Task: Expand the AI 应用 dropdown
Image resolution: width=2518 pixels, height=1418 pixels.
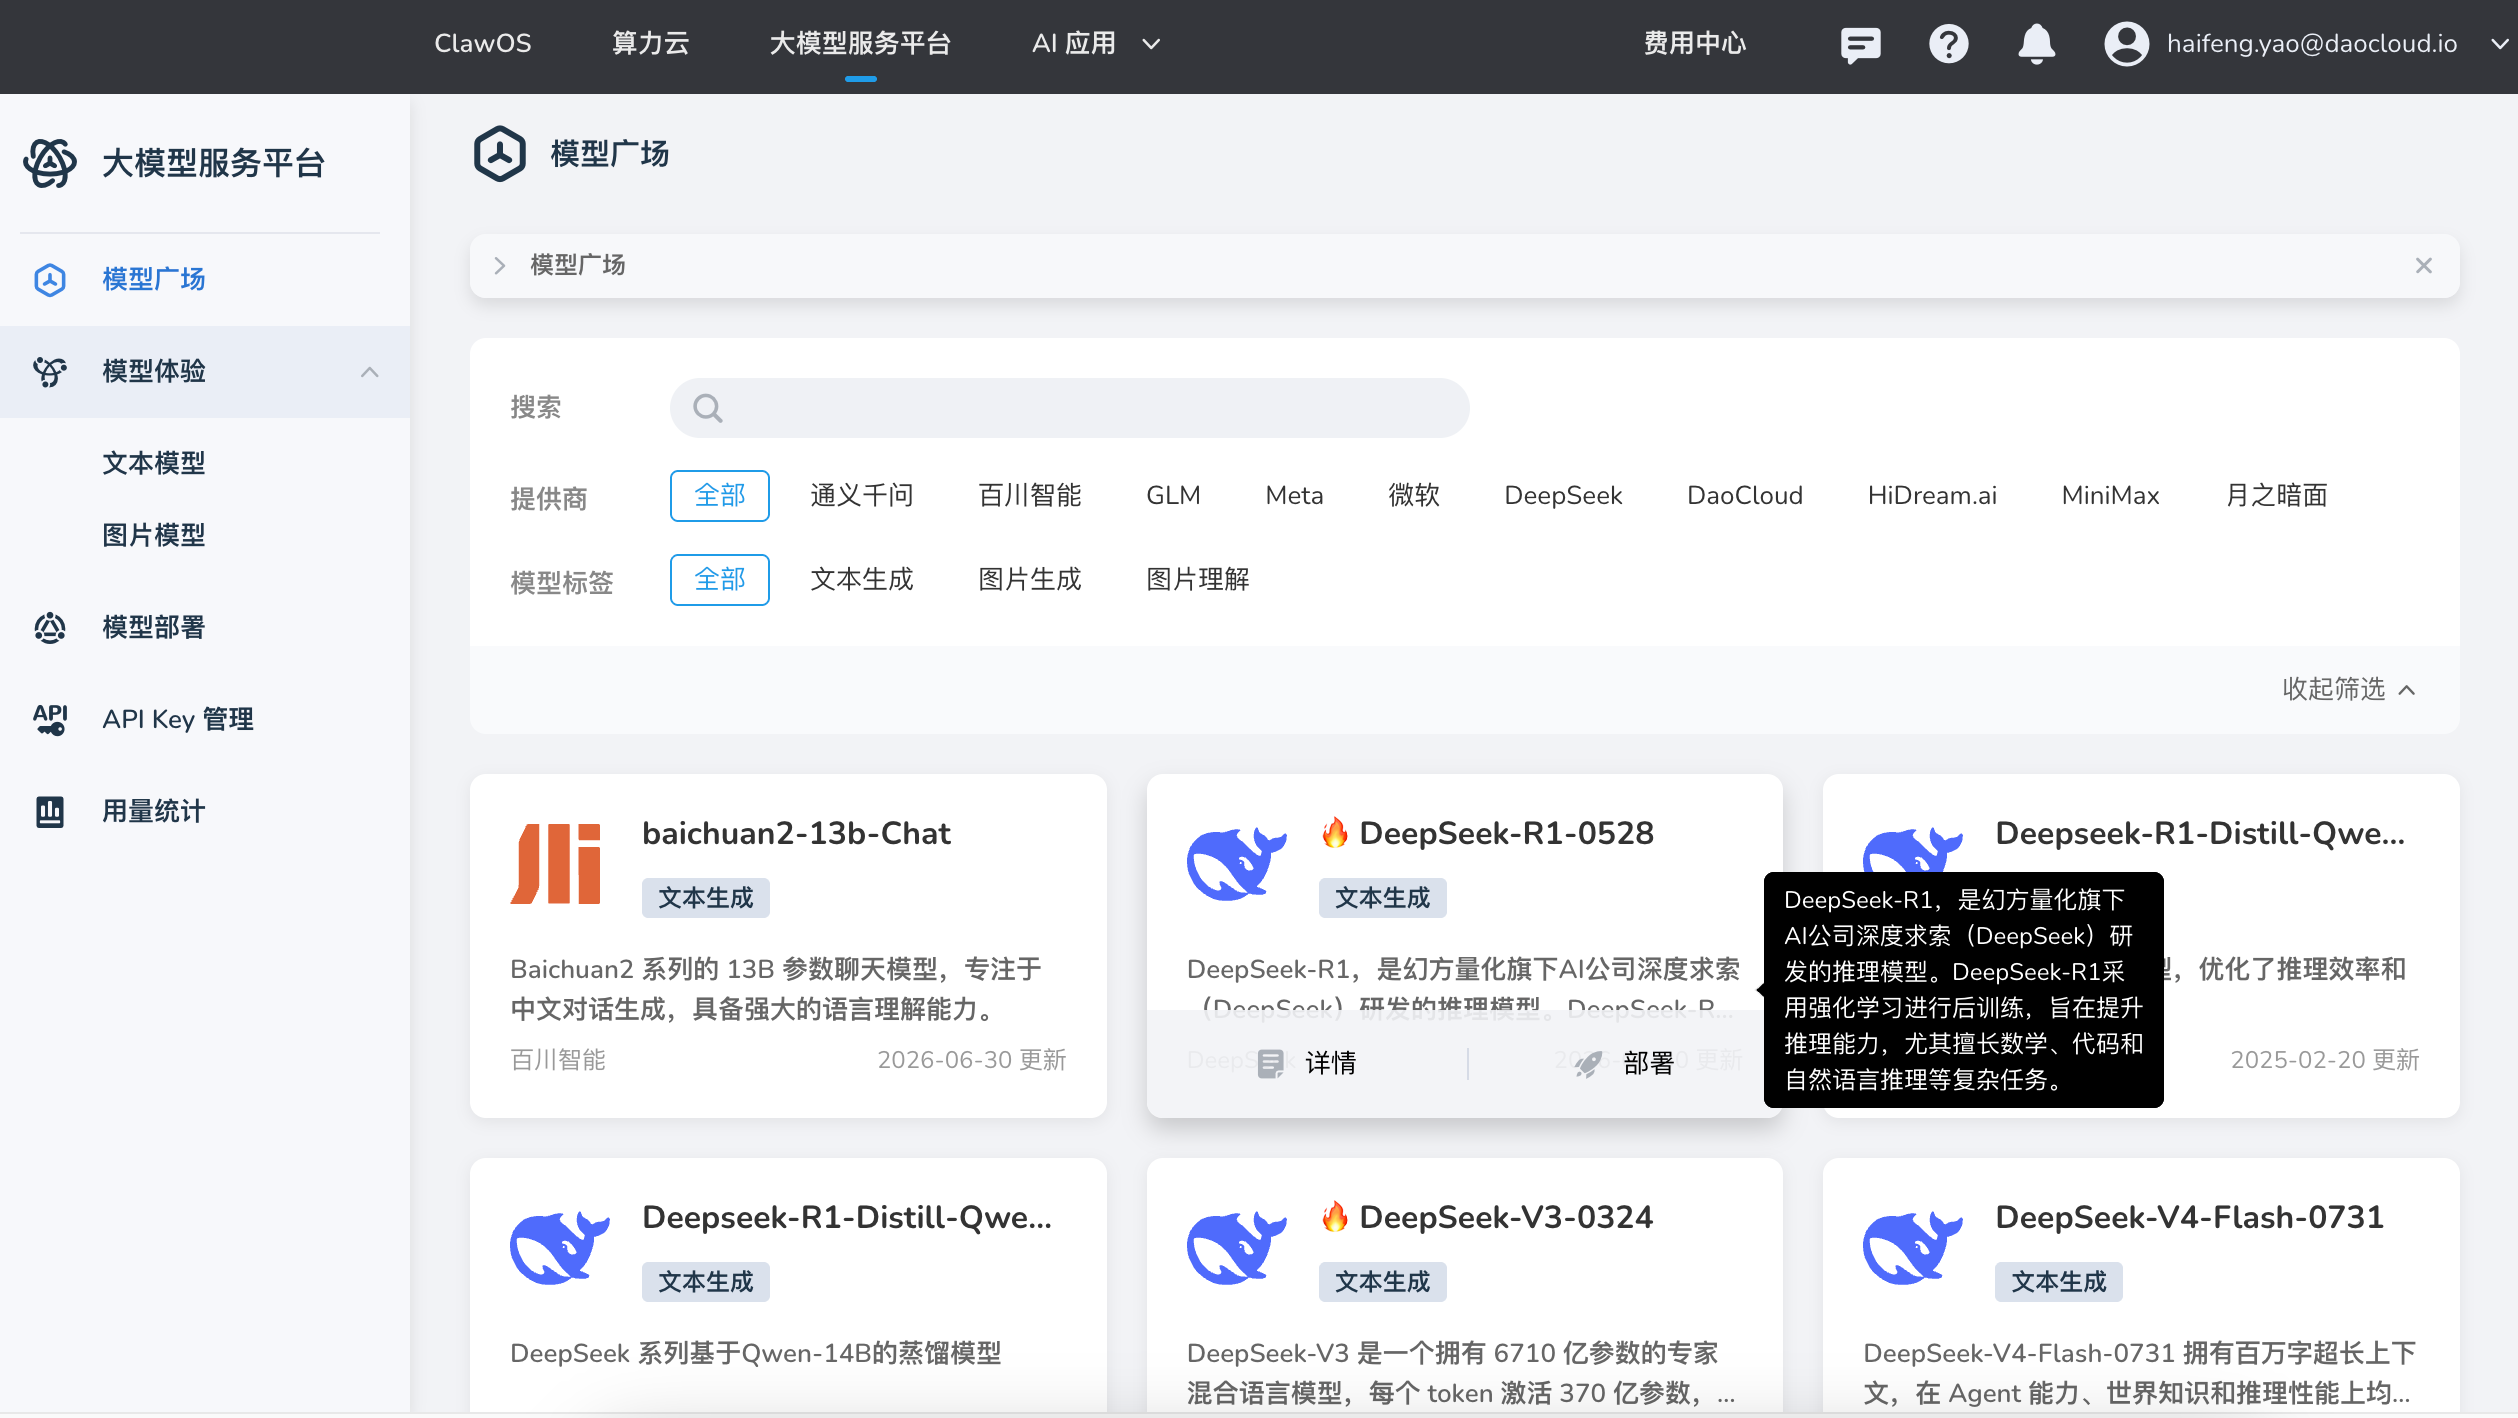Action: pos(1152,44)
